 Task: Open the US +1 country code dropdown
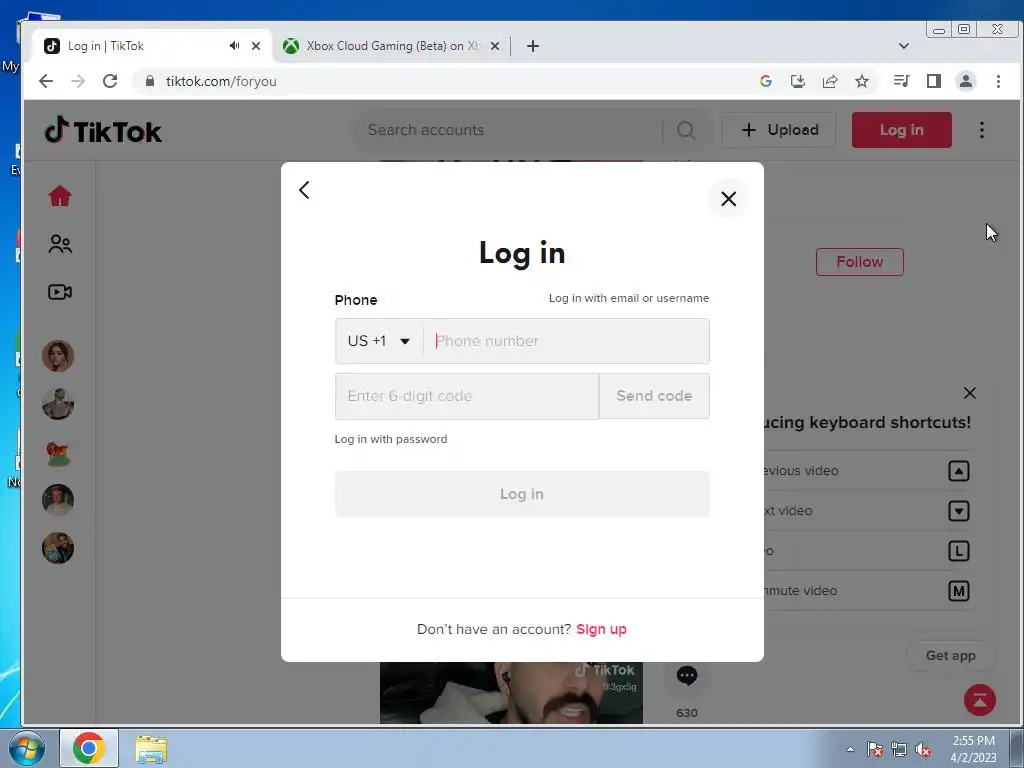(379, 341)
